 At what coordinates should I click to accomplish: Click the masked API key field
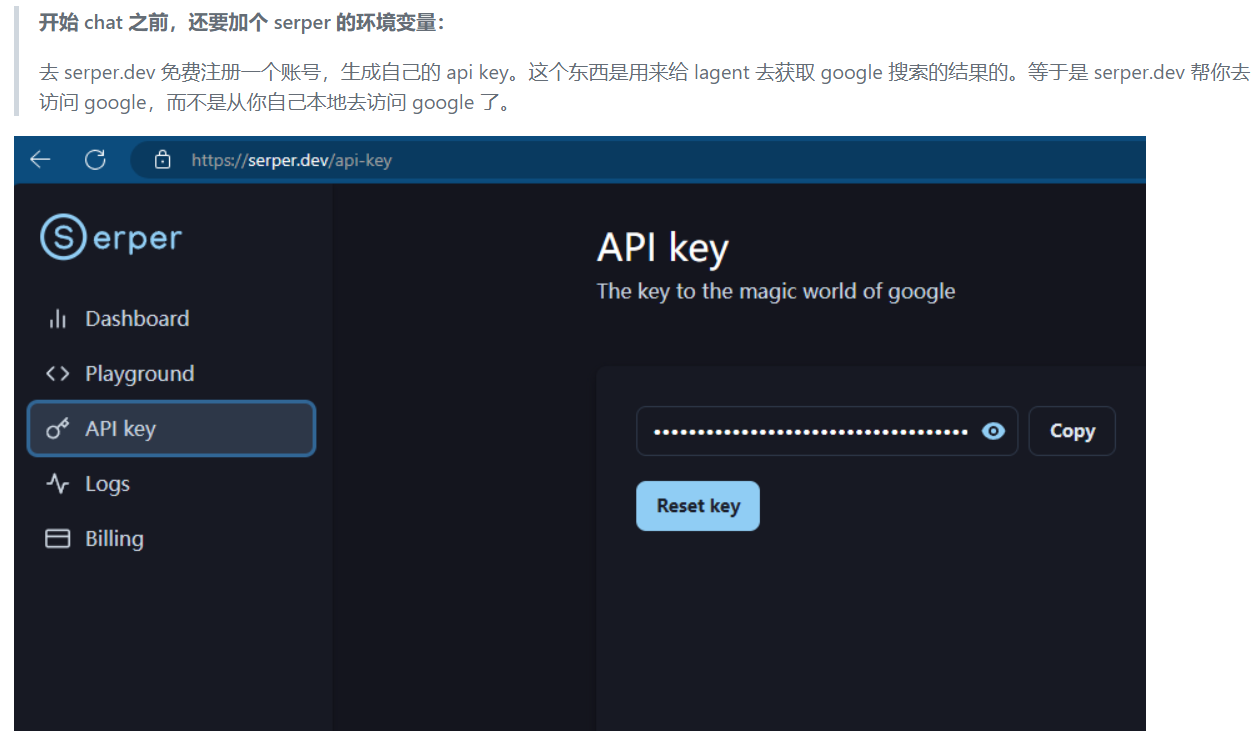pos(827,431)
